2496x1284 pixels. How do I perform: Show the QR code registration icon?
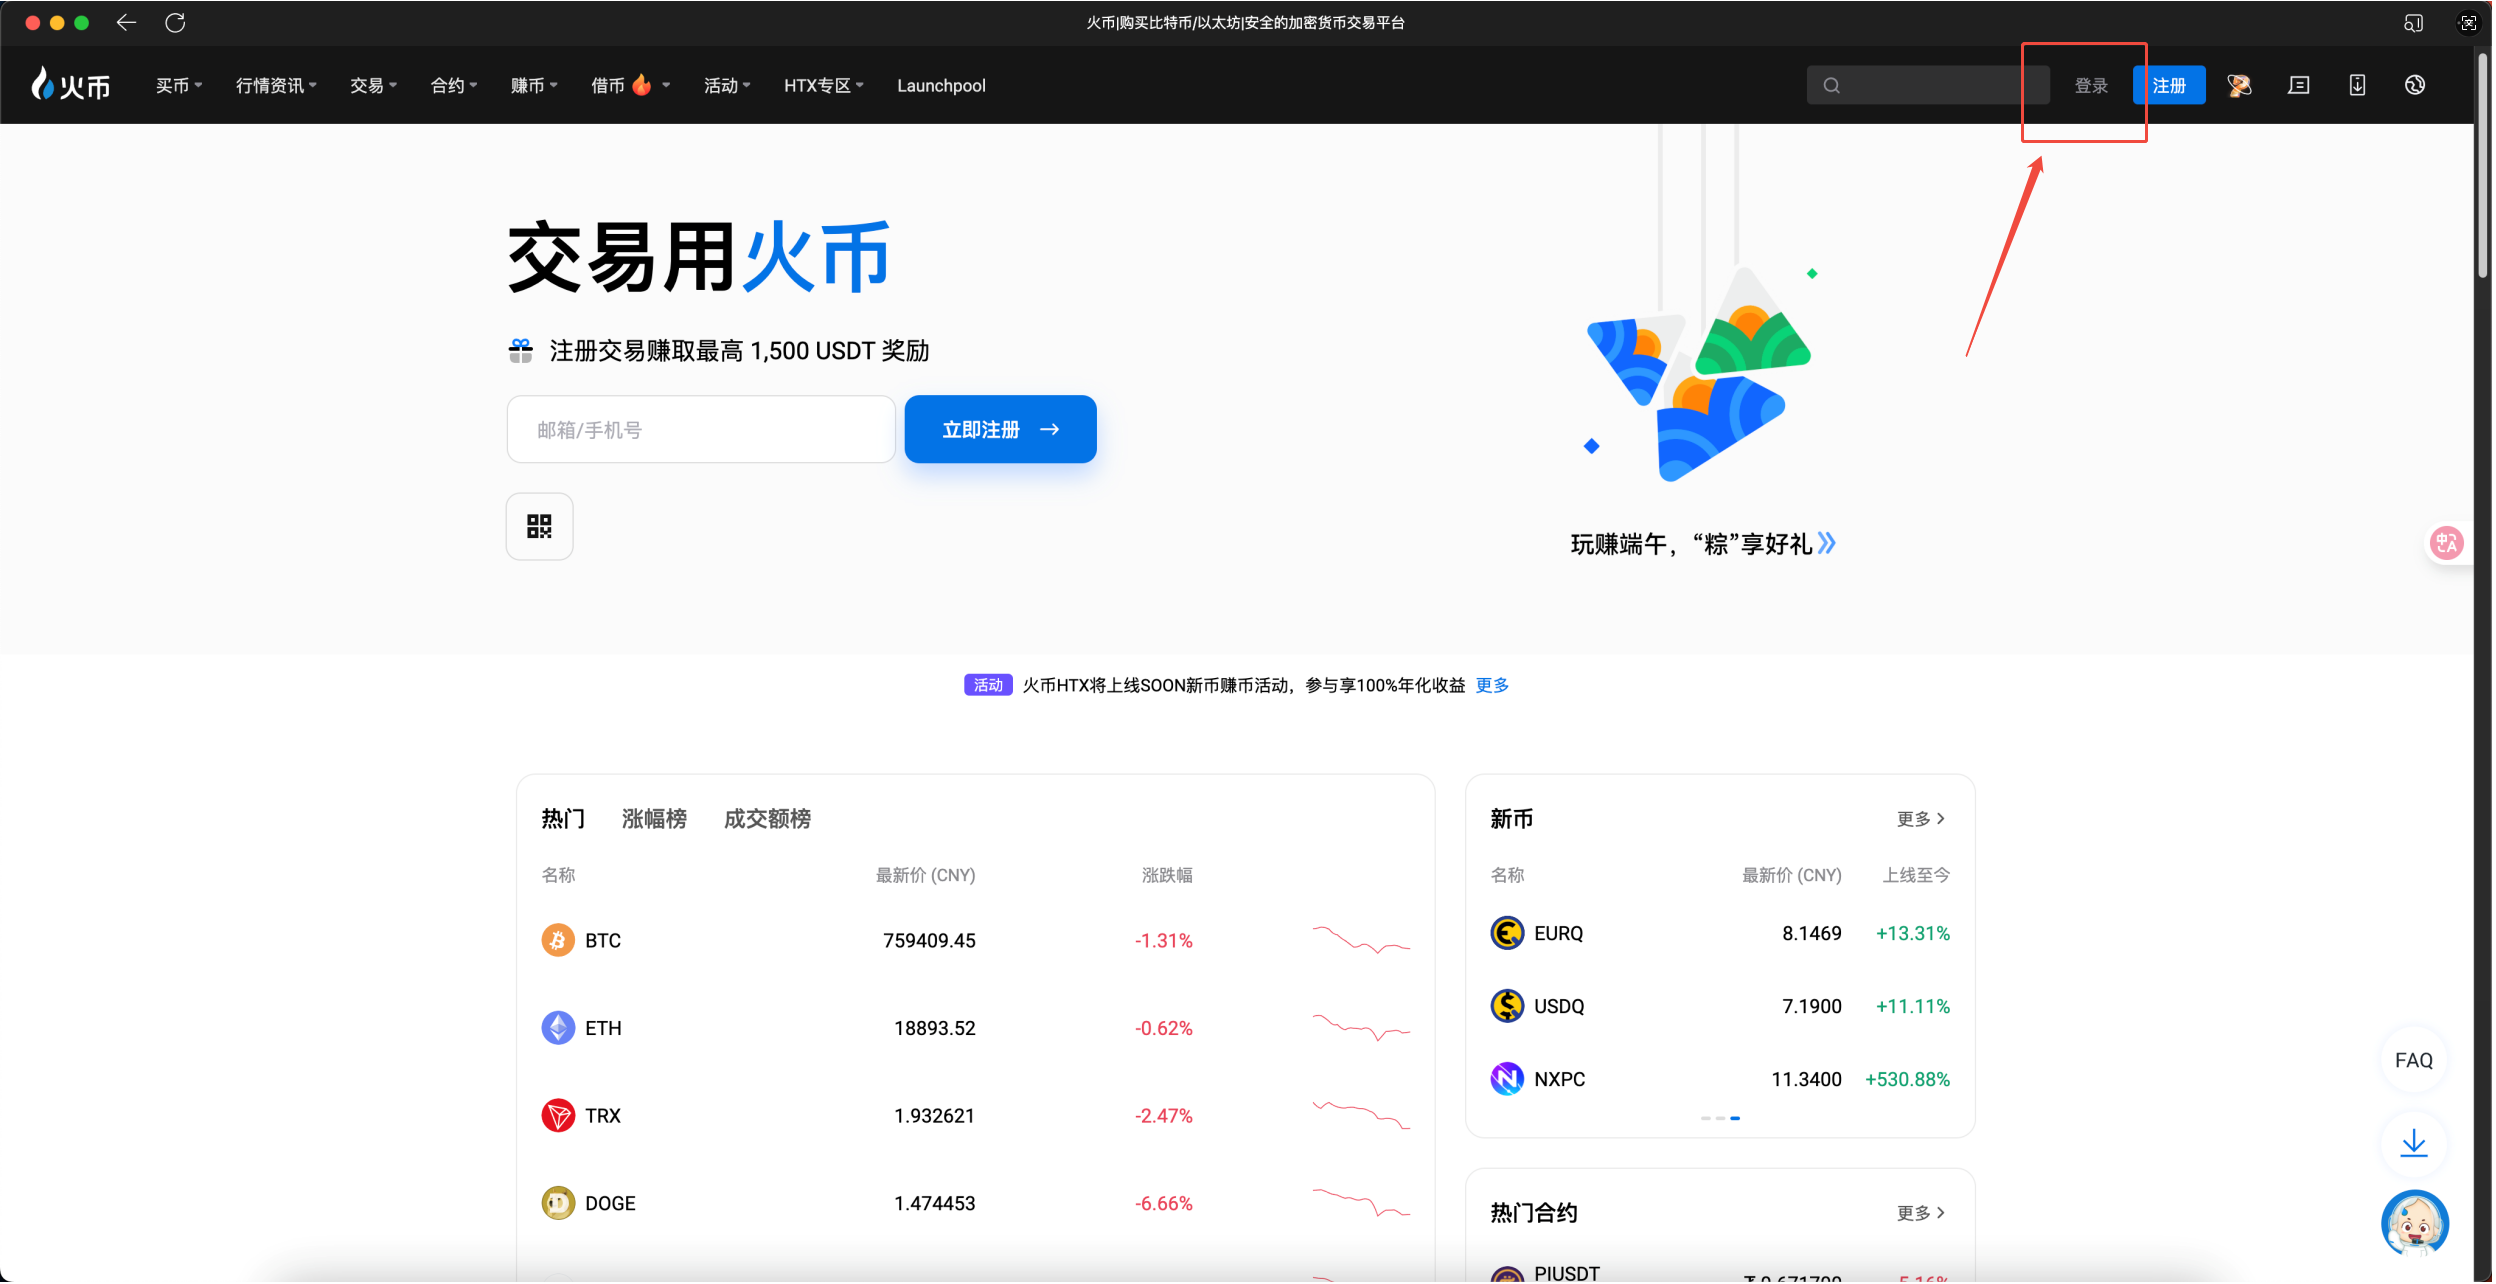(x=540, y=527)
